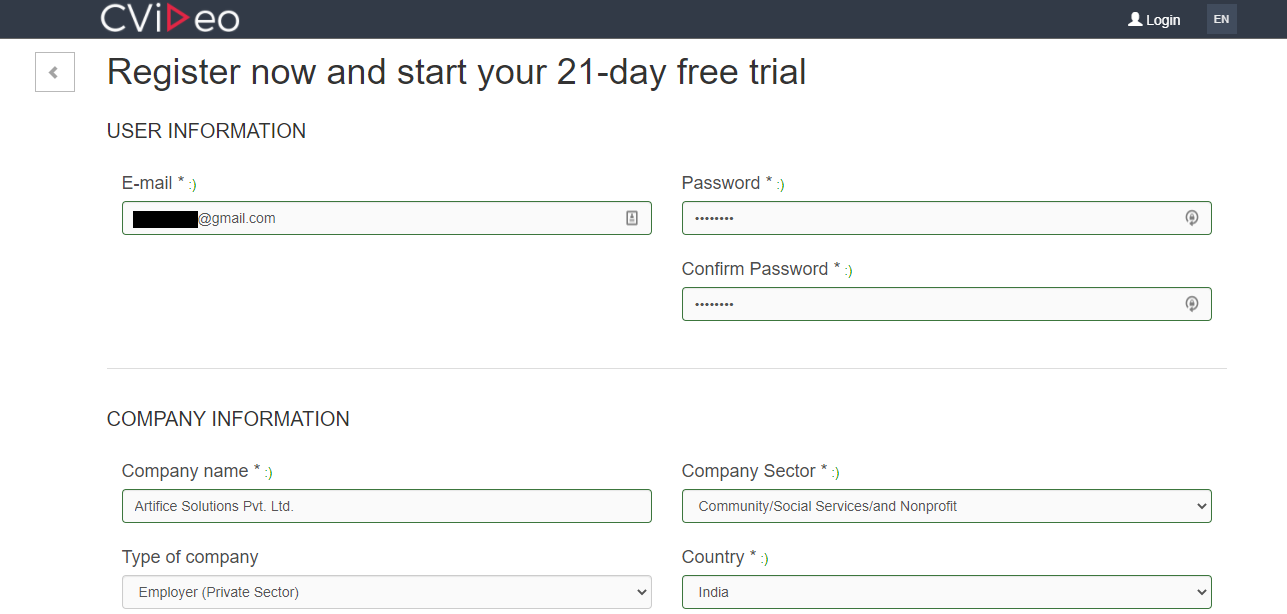Open the Company Sector dropdown
Image resolution: width=1287 pixels, height=614 pixels.
(946, 506)
